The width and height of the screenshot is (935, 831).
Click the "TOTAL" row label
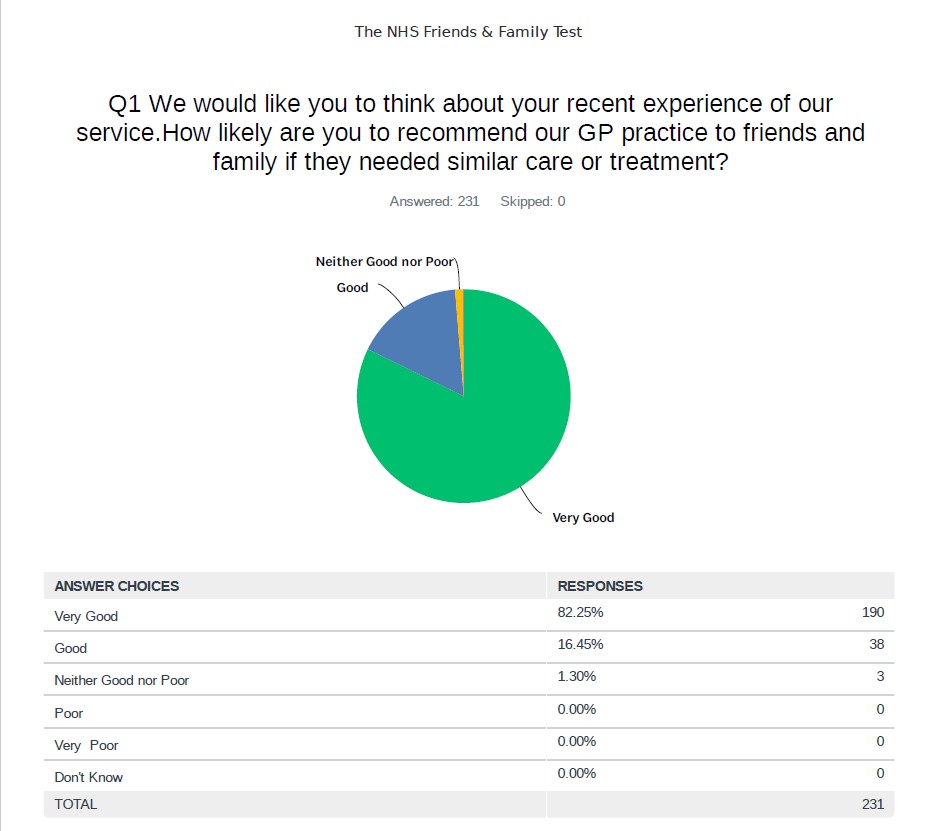[x=76, y=804]
